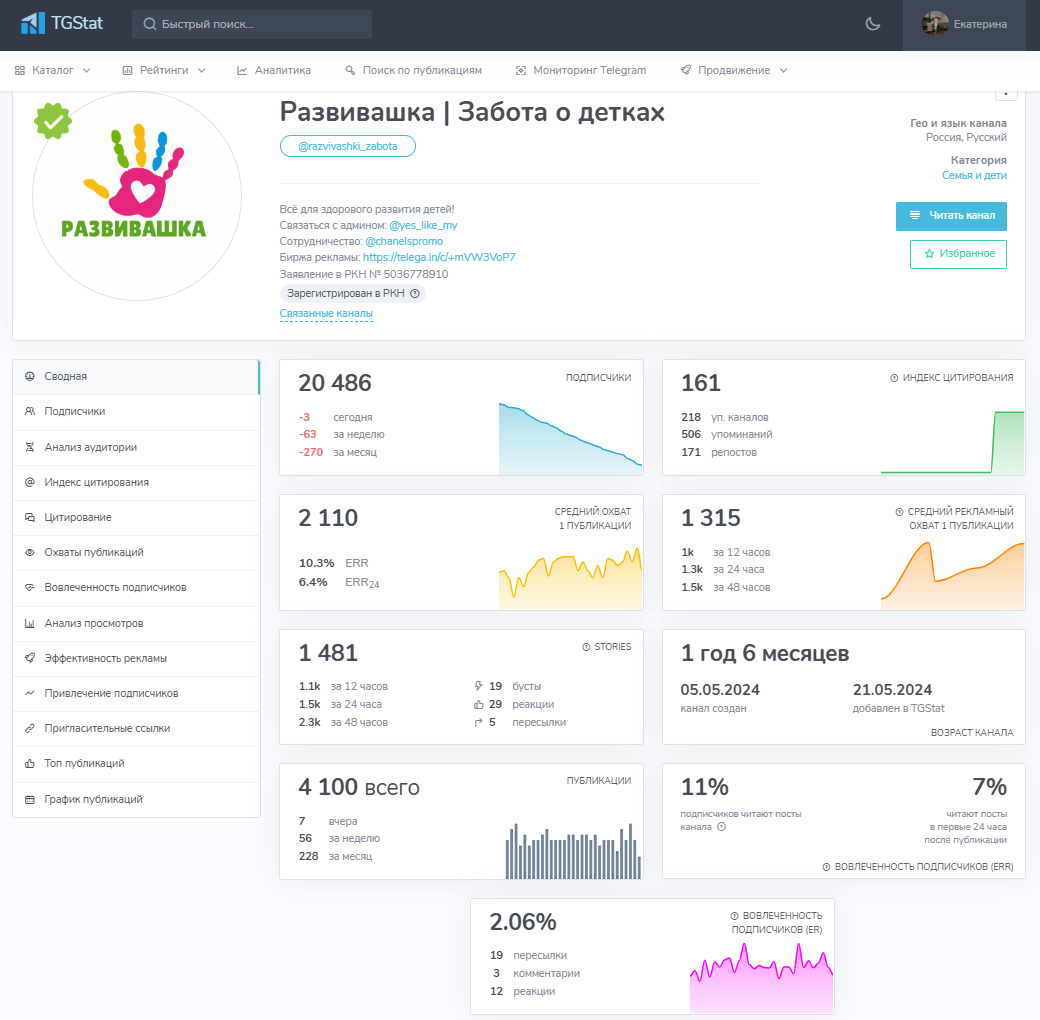Image resolution: width=1040 pixels, height=1020 pixels.
Task: Add channel to Избранное favorites
Action: pos(958,254)
